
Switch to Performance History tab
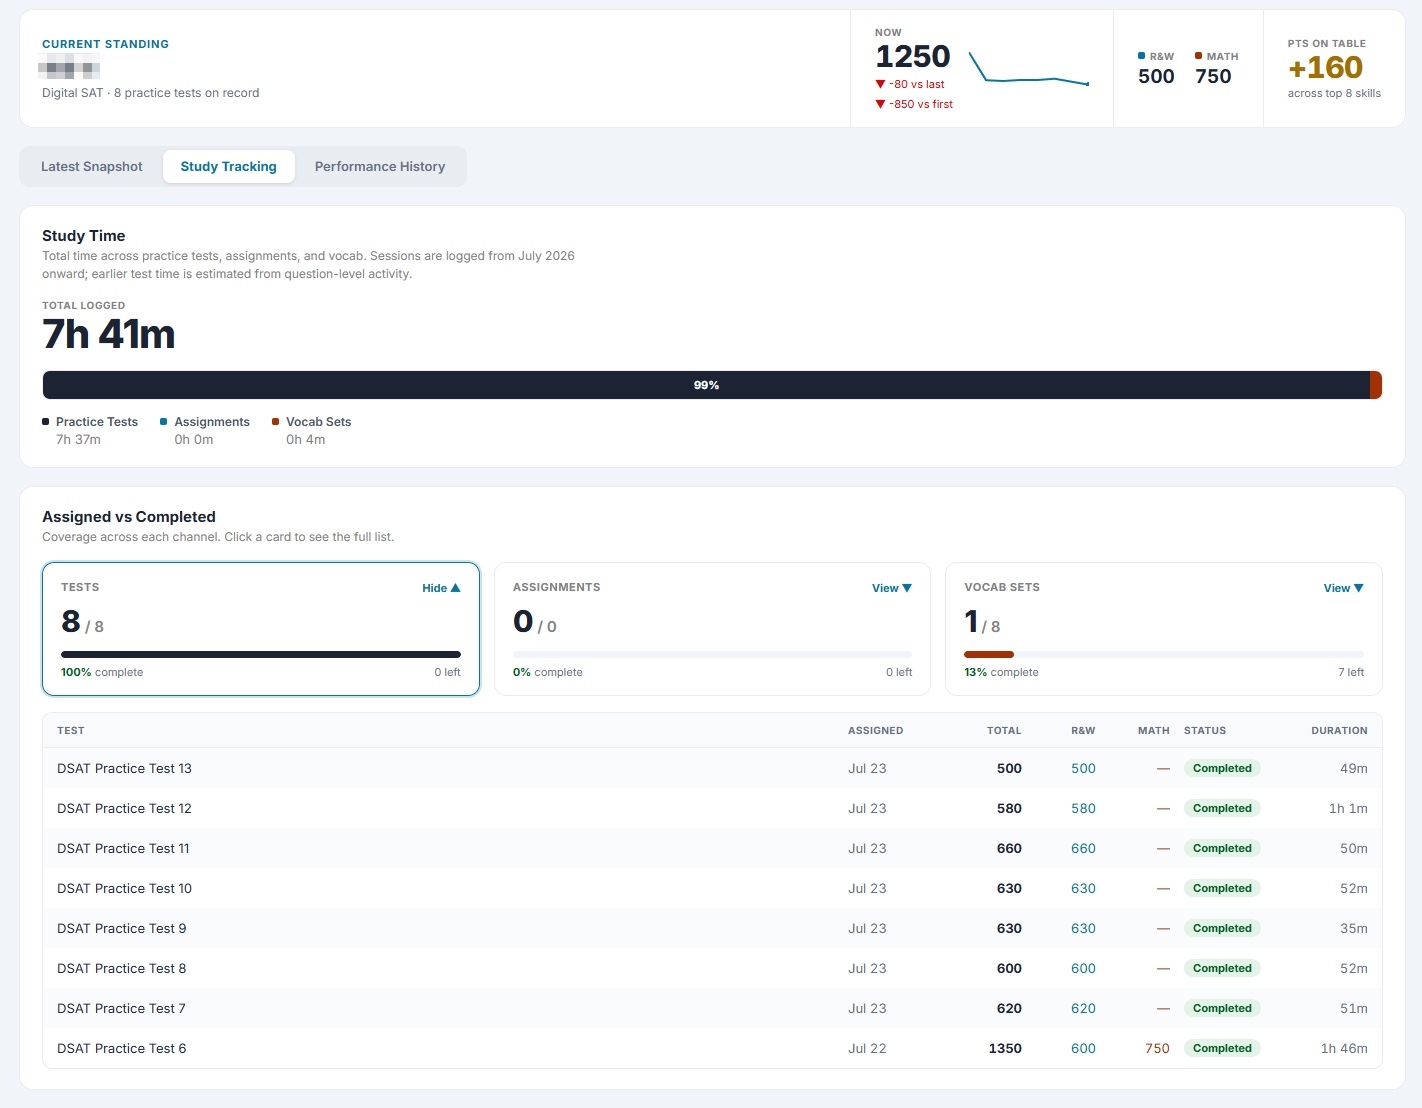coord(380,167)
